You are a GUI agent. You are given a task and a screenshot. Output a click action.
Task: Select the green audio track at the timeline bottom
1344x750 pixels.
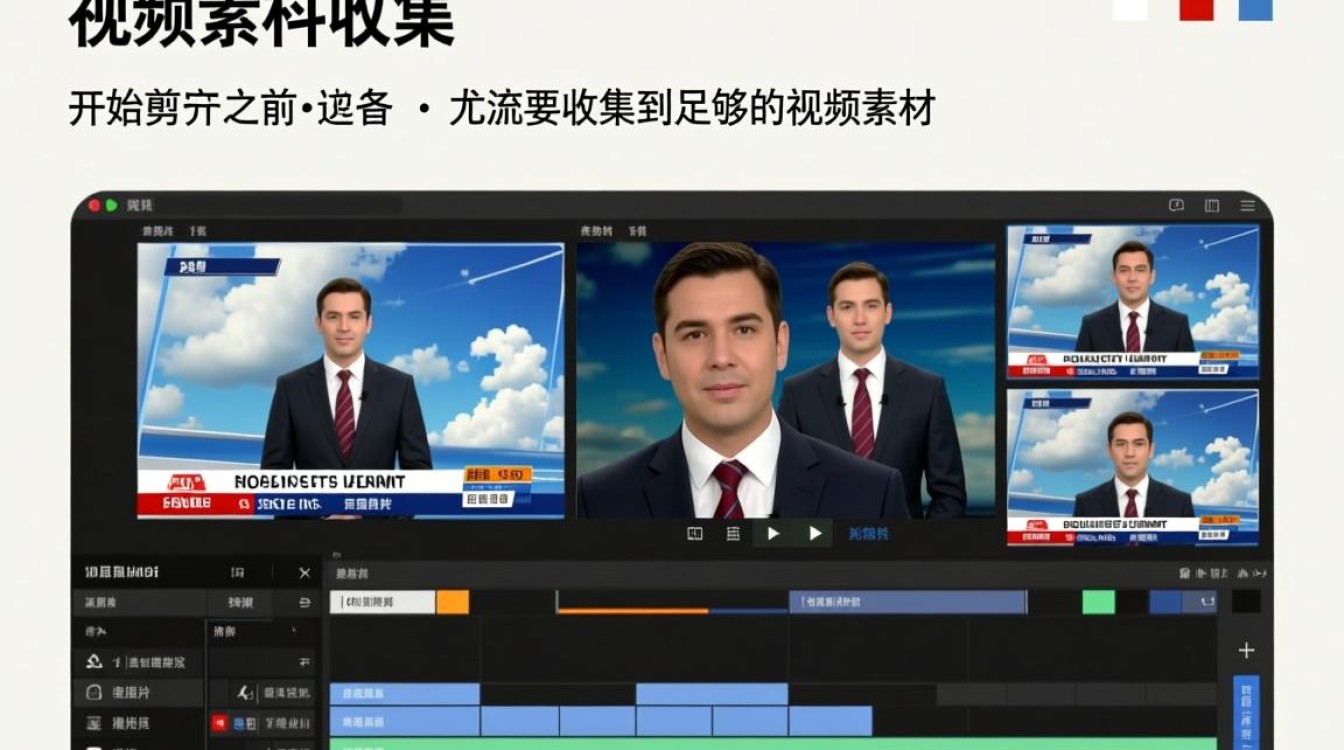773,744
